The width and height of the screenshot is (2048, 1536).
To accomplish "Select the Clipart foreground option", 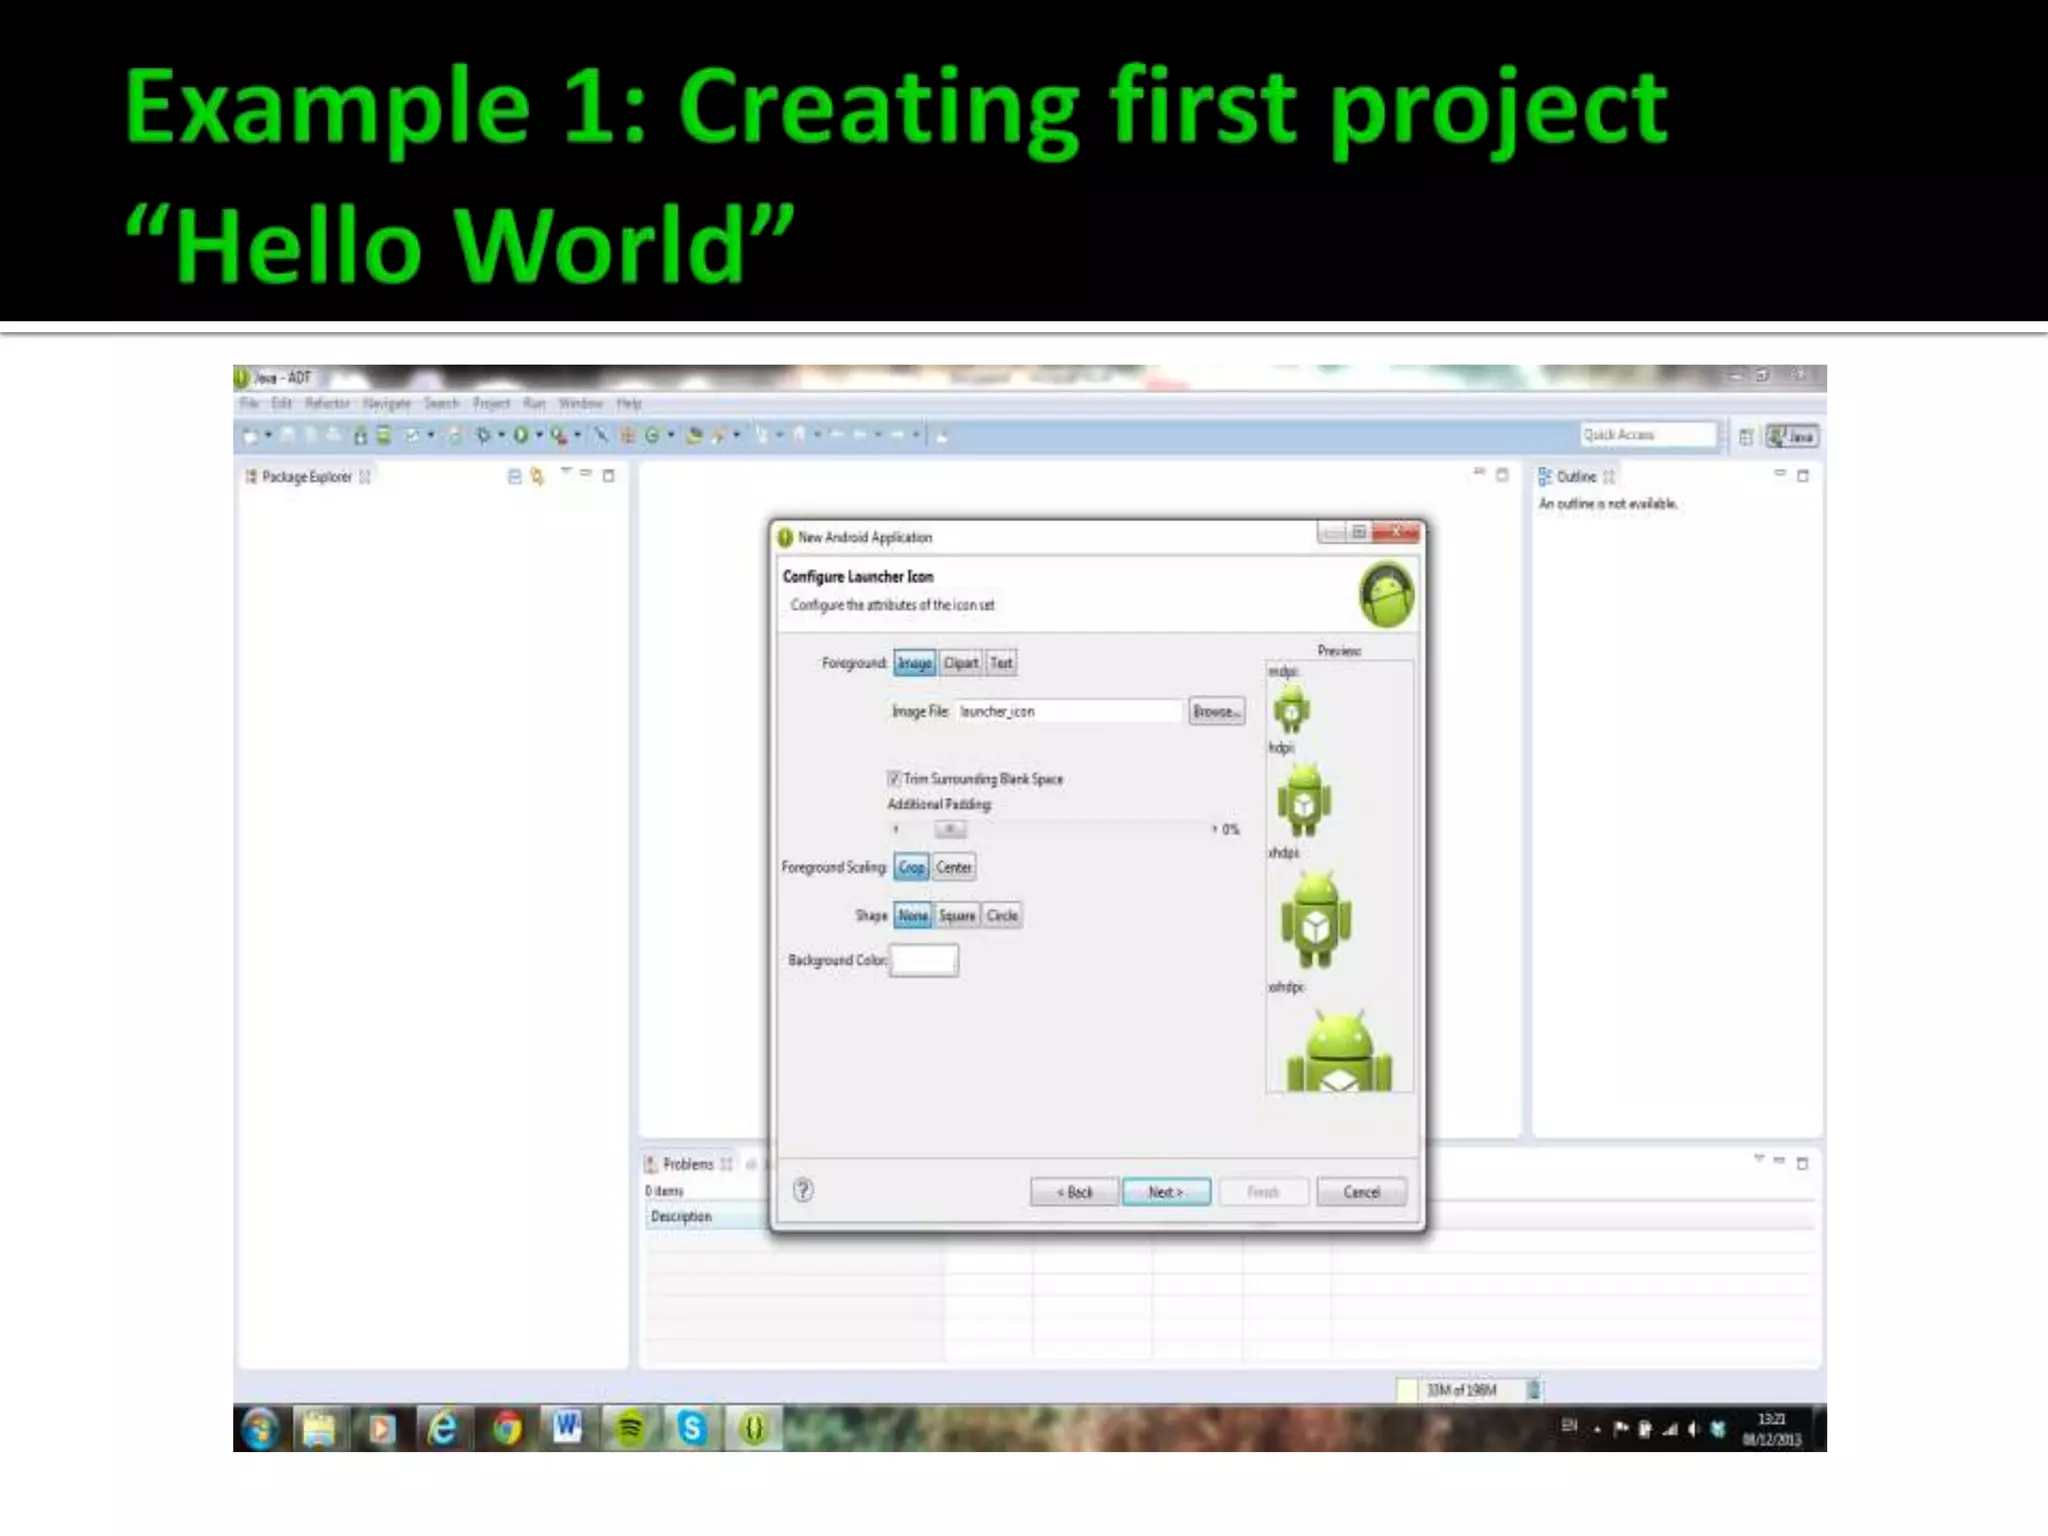I will click(x=960, y=663).
